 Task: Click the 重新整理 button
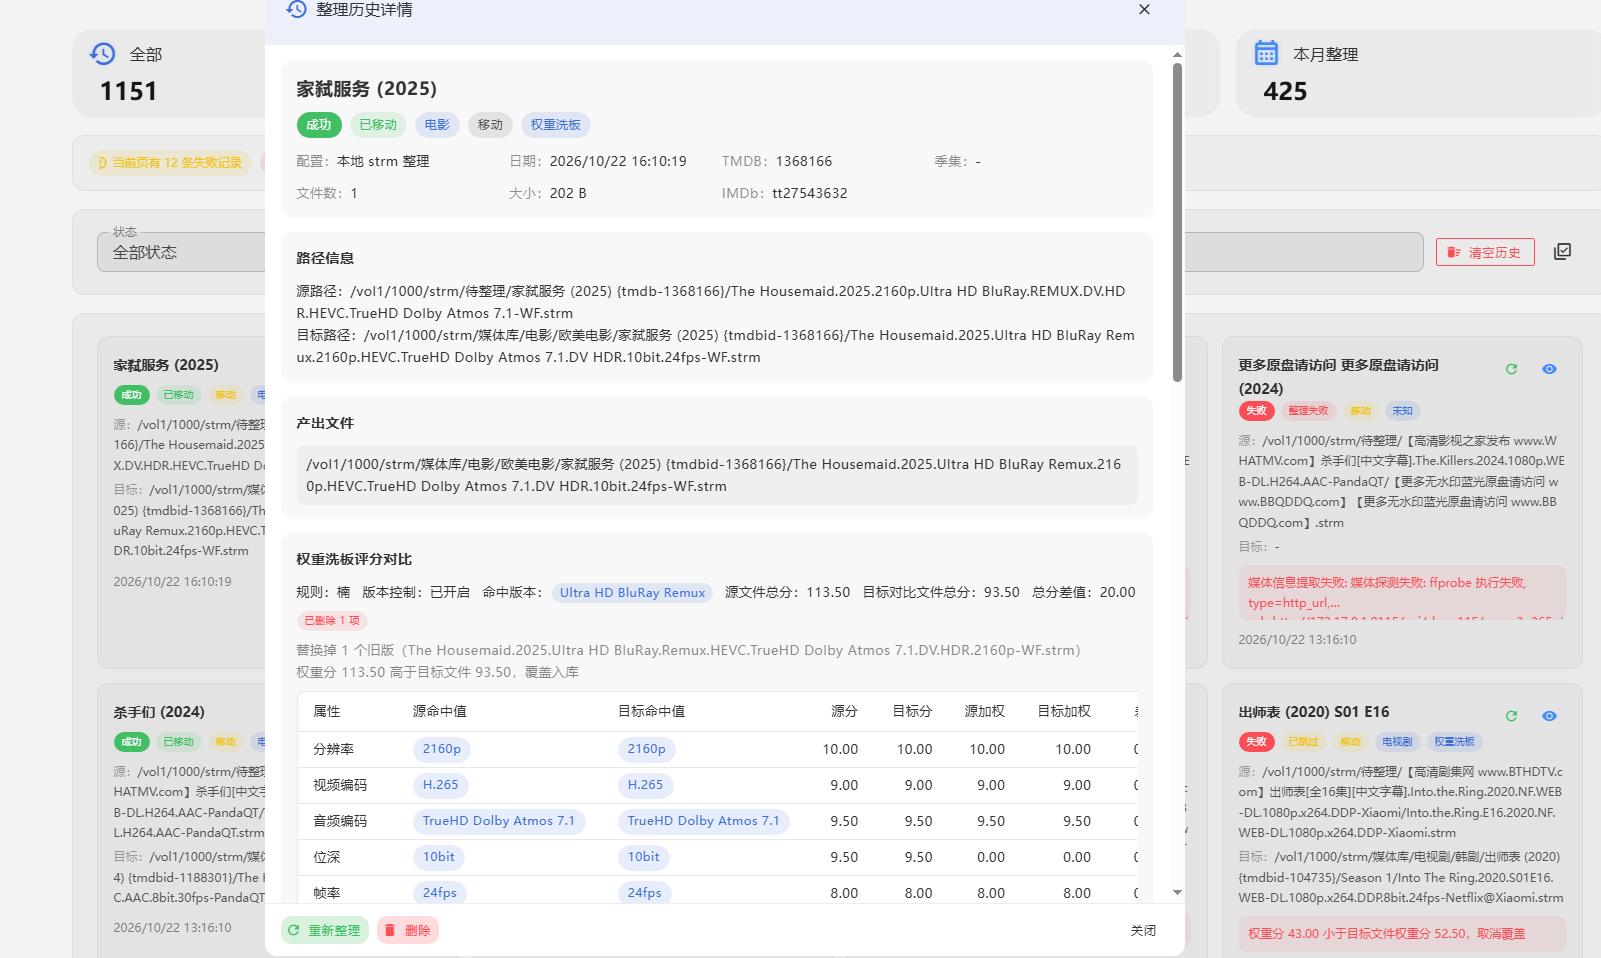pyautogui.click(x=325, y=930)
